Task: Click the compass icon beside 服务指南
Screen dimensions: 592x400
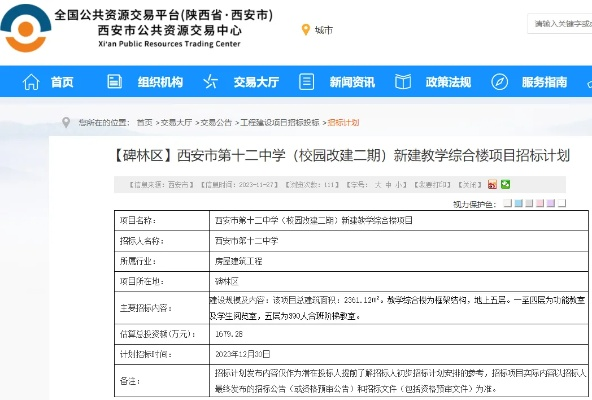Action: click(x=499, y=82)
